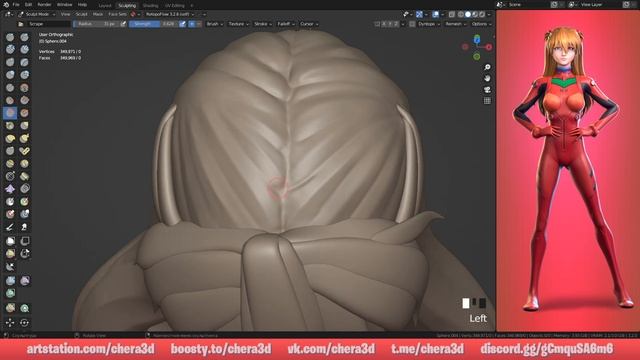Tick the Dyntopo checkbox
640x360 pixels.
click(412, 24)
